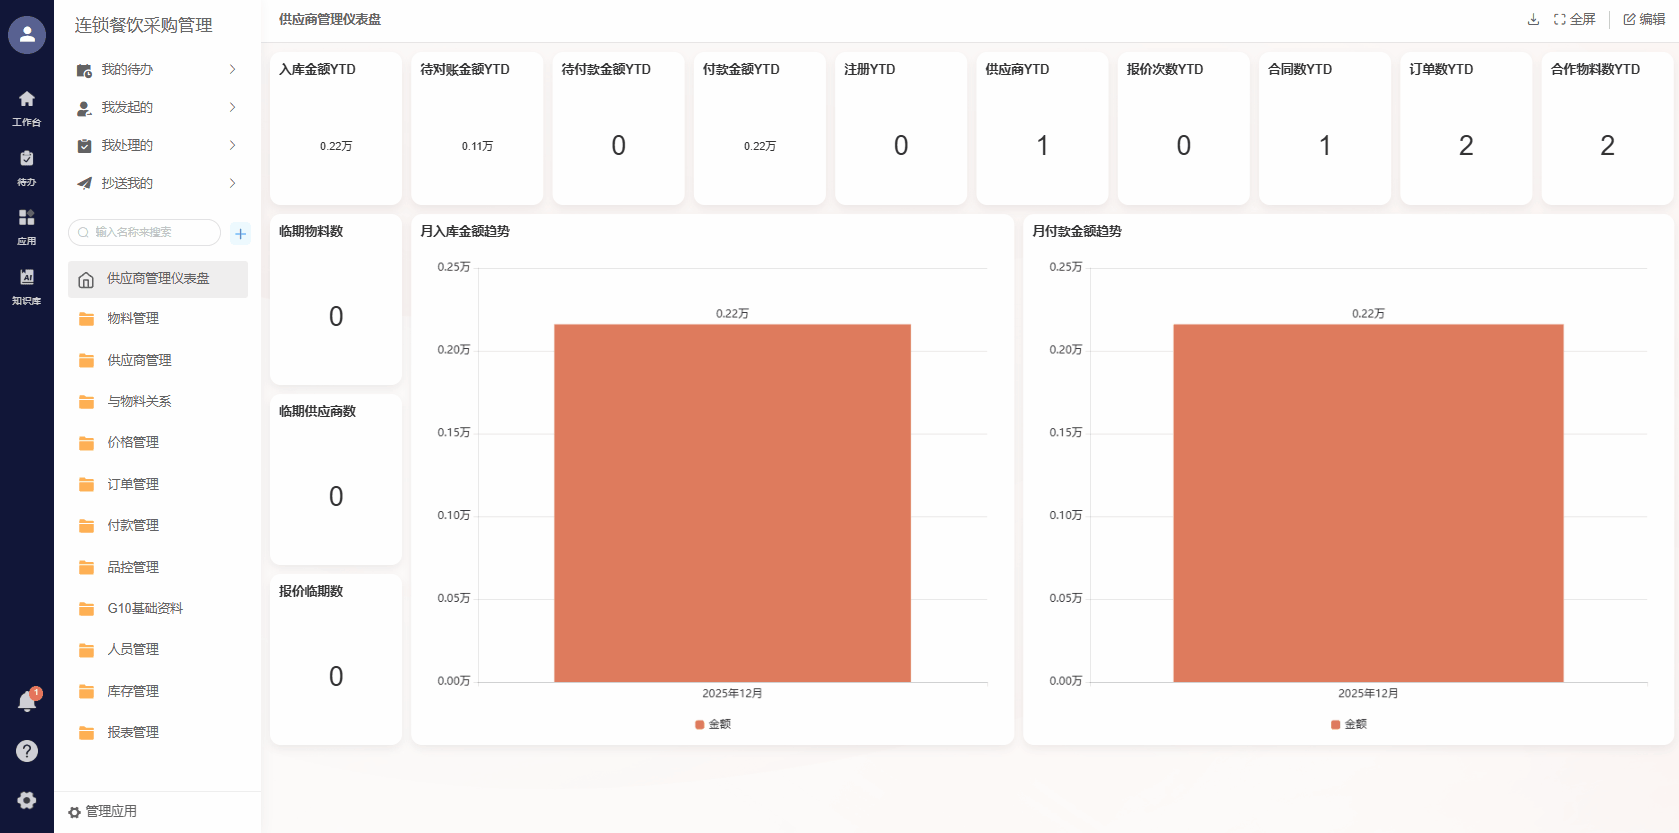
Task: Expand the 我的待办 chevron
Action: (232, 69)
